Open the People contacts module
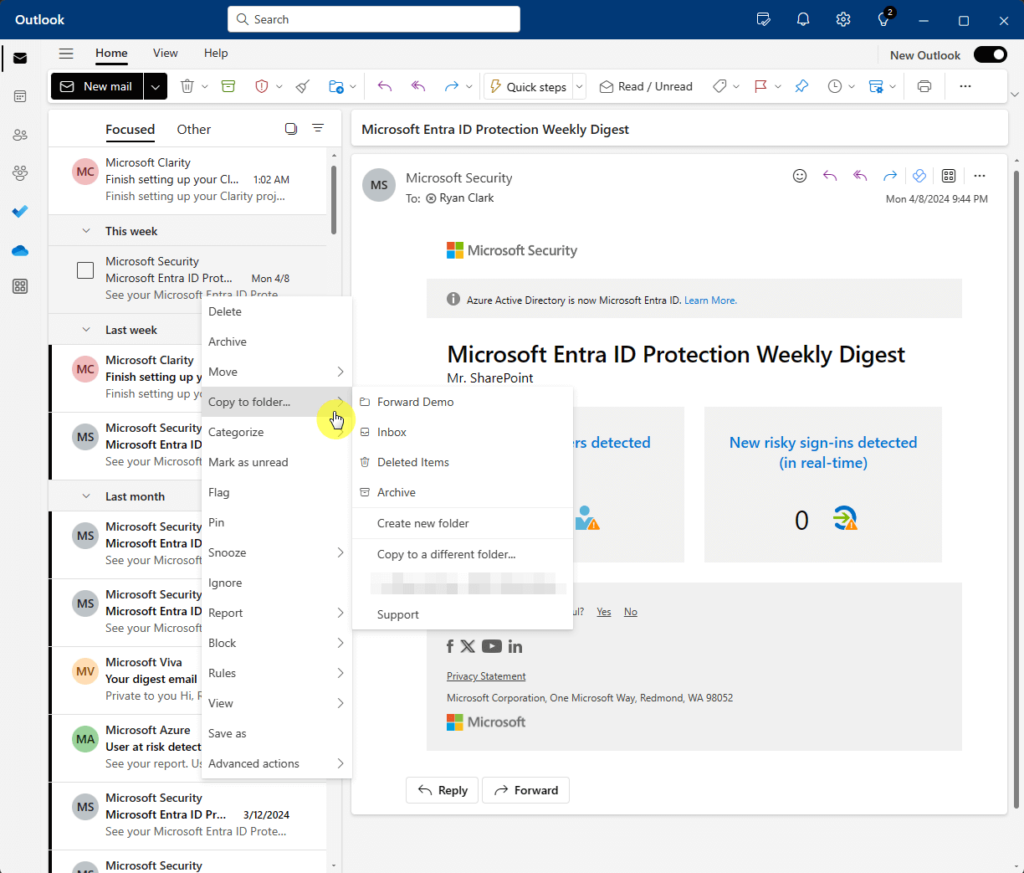 [20, 135]
